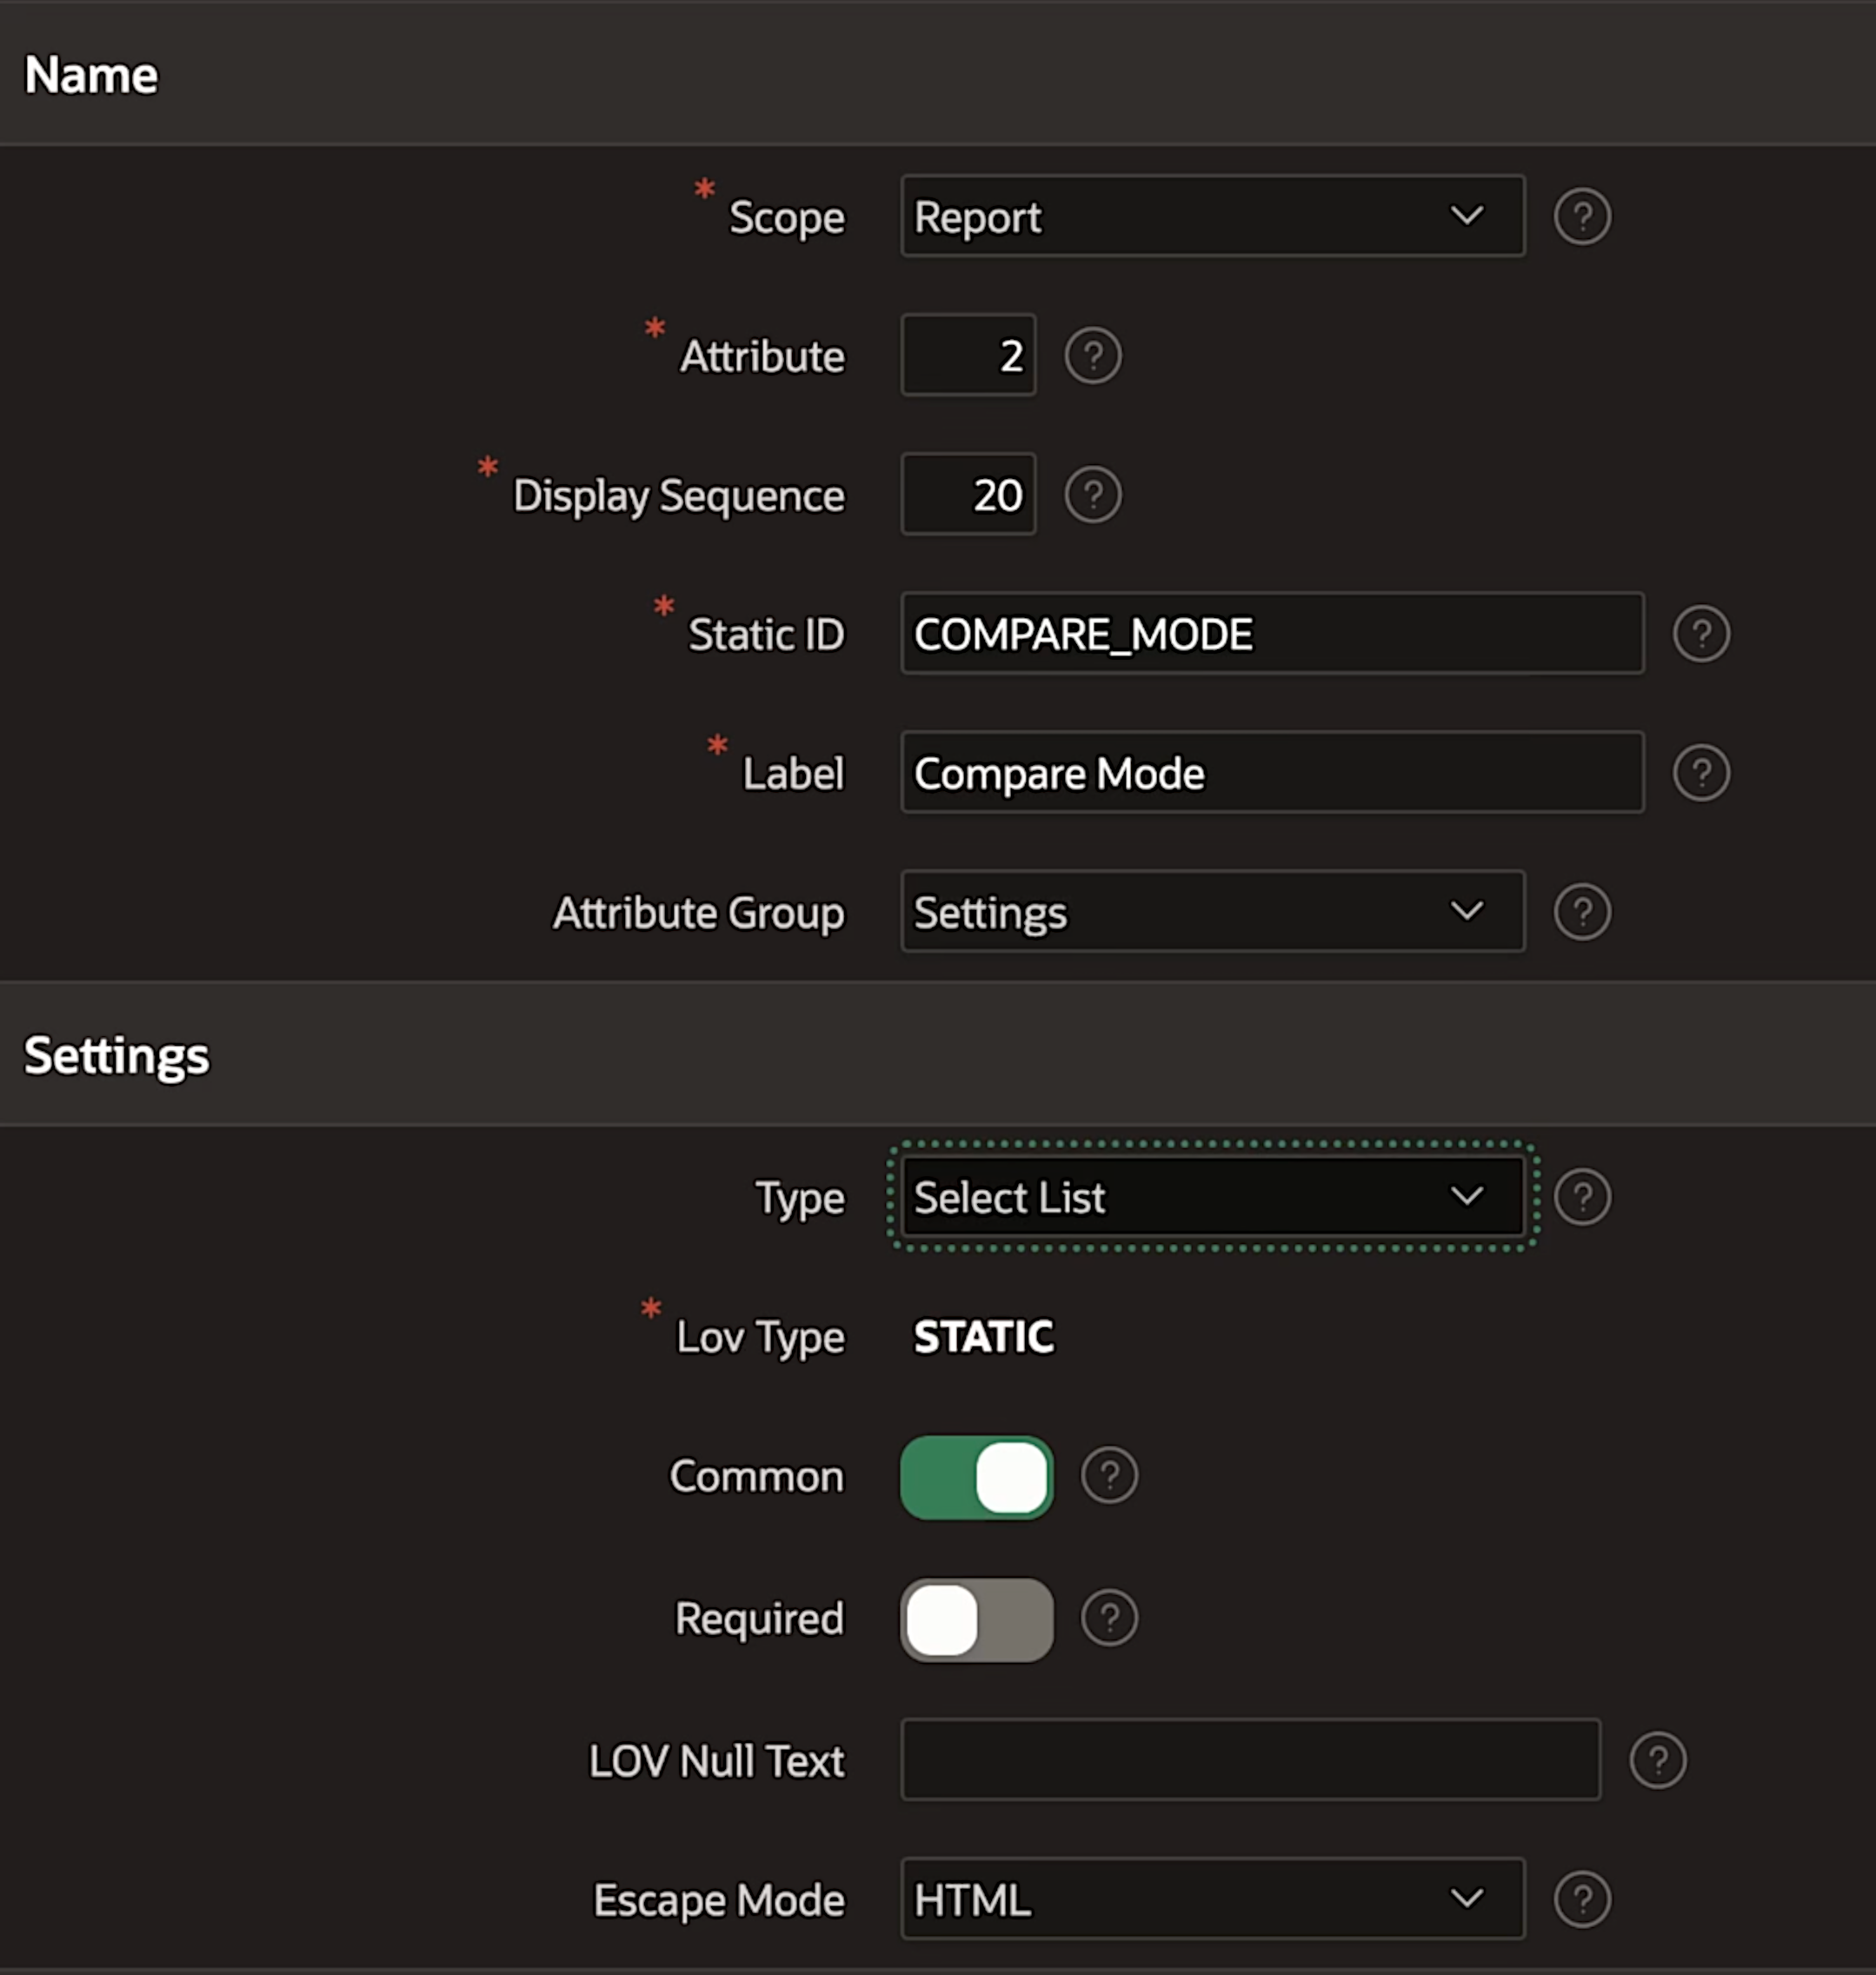
Task: Show help for Display Sequence
Action: [1093, 494]
